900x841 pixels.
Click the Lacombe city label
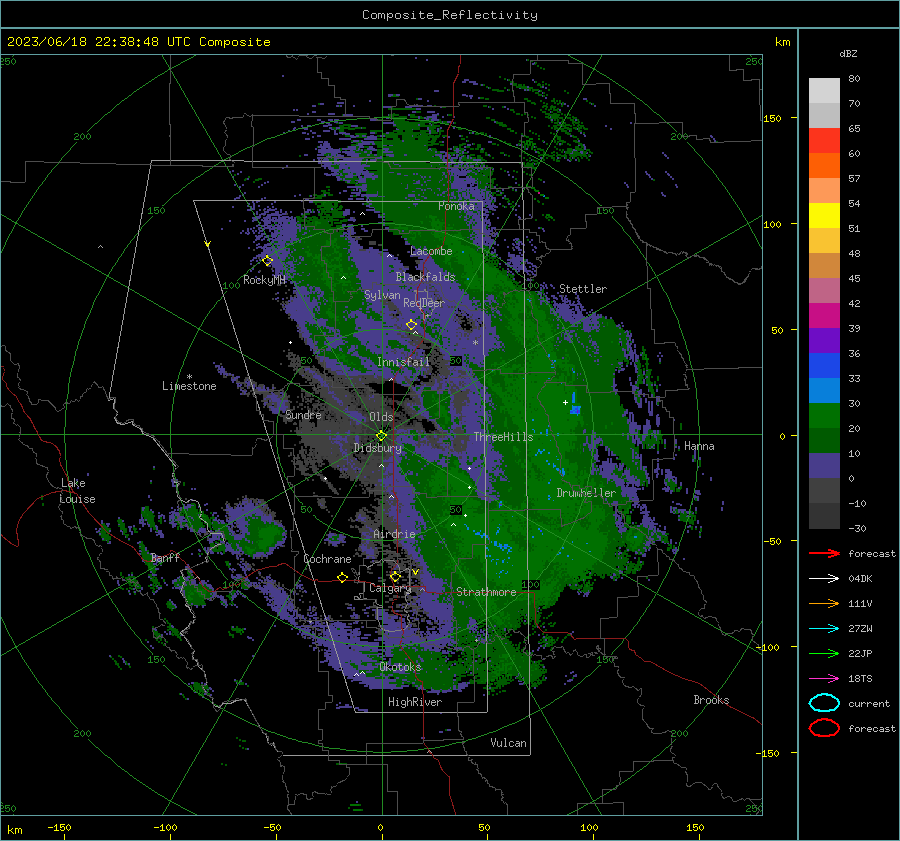[431, 251]
